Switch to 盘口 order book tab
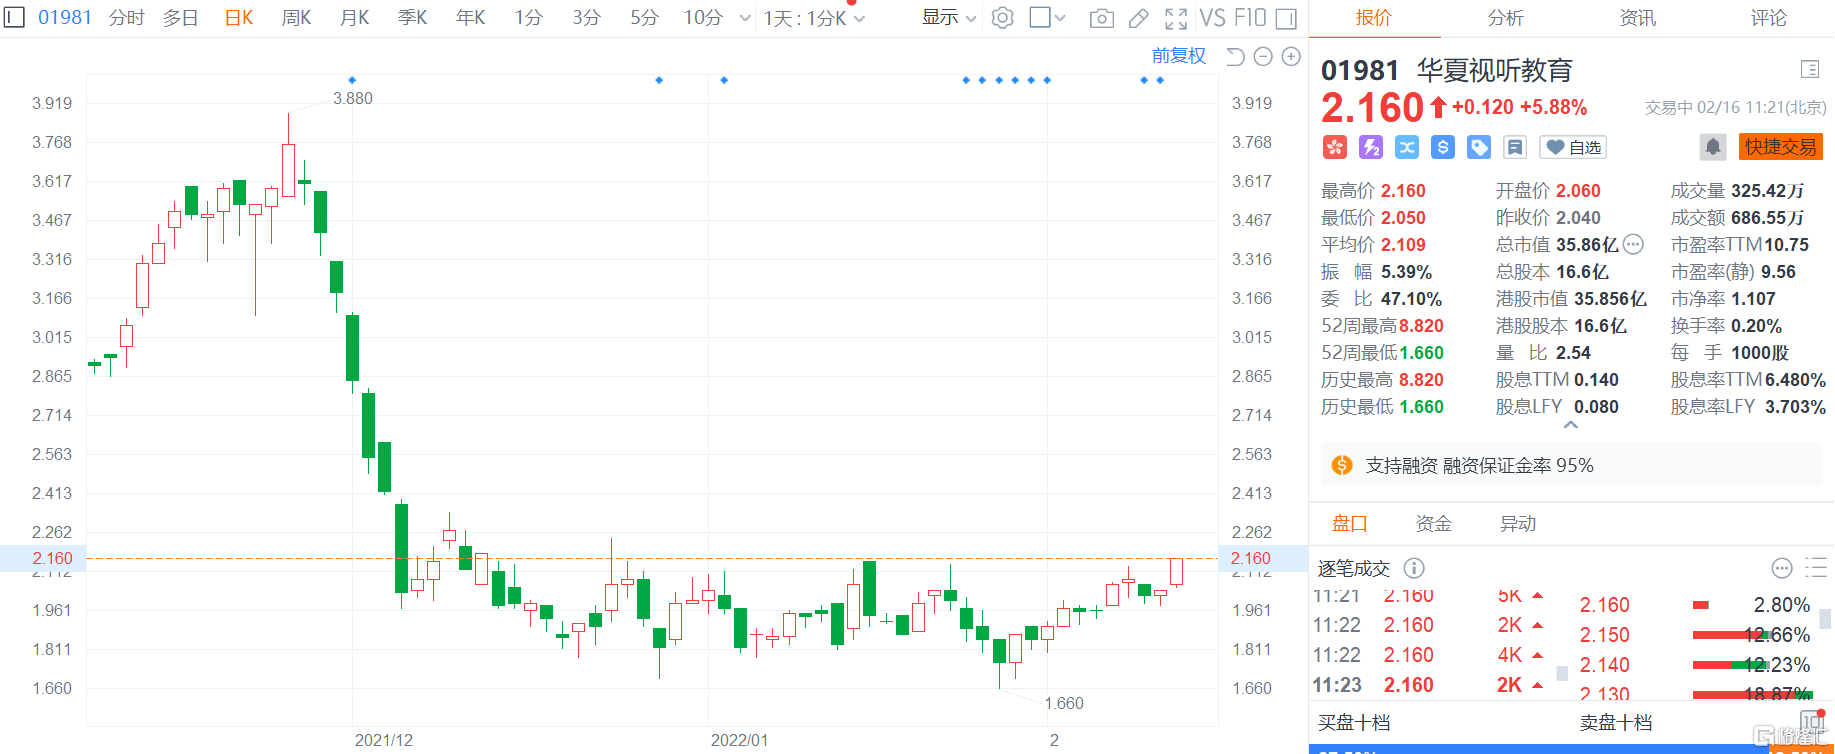This screenshot has width=1835, height=754. click(1349, 523)
